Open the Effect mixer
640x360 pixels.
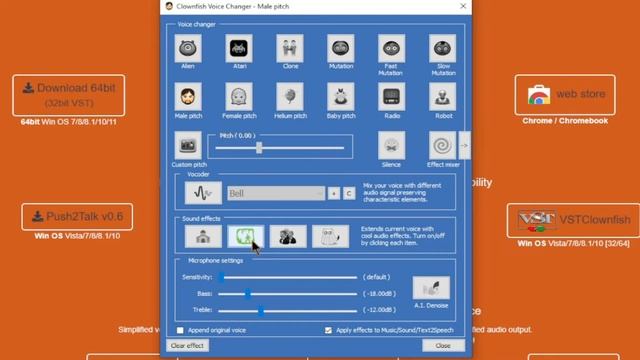(442, 145)
